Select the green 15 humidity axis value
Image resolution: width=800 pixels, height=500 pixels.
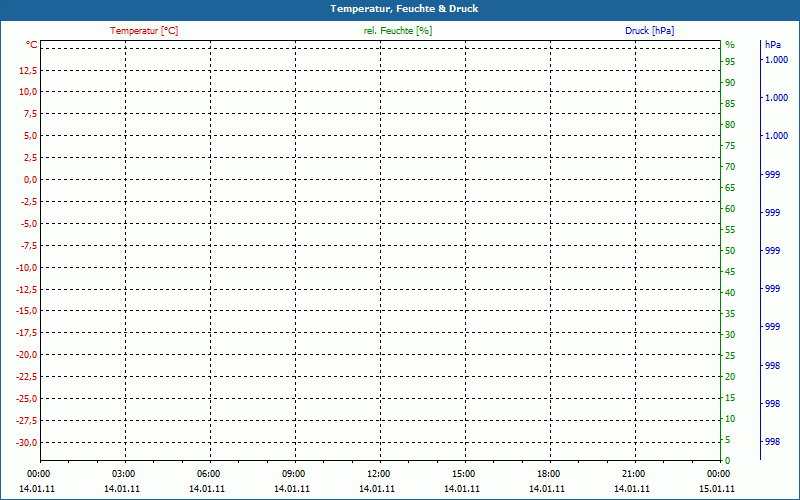[x=730, y=397]
